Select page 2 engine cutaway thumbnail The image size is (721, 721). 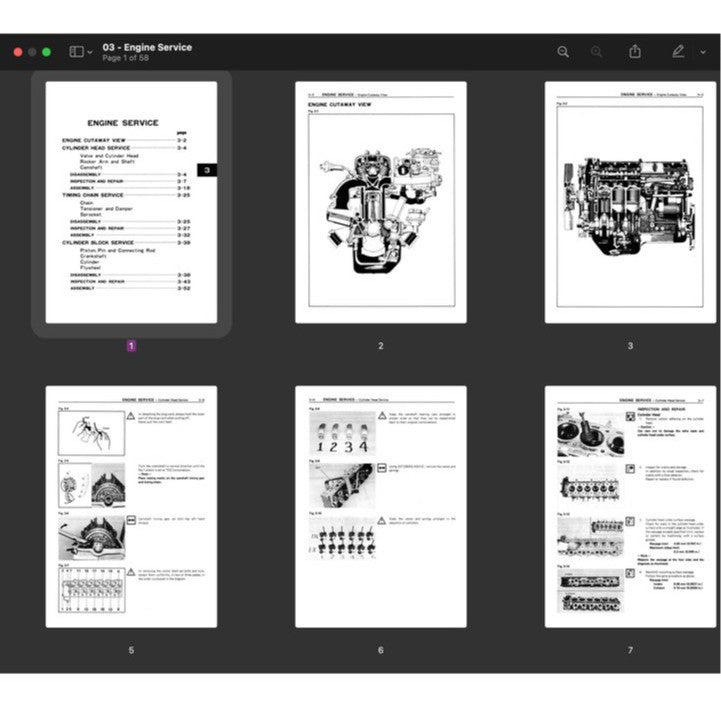[x=380, y=203]
